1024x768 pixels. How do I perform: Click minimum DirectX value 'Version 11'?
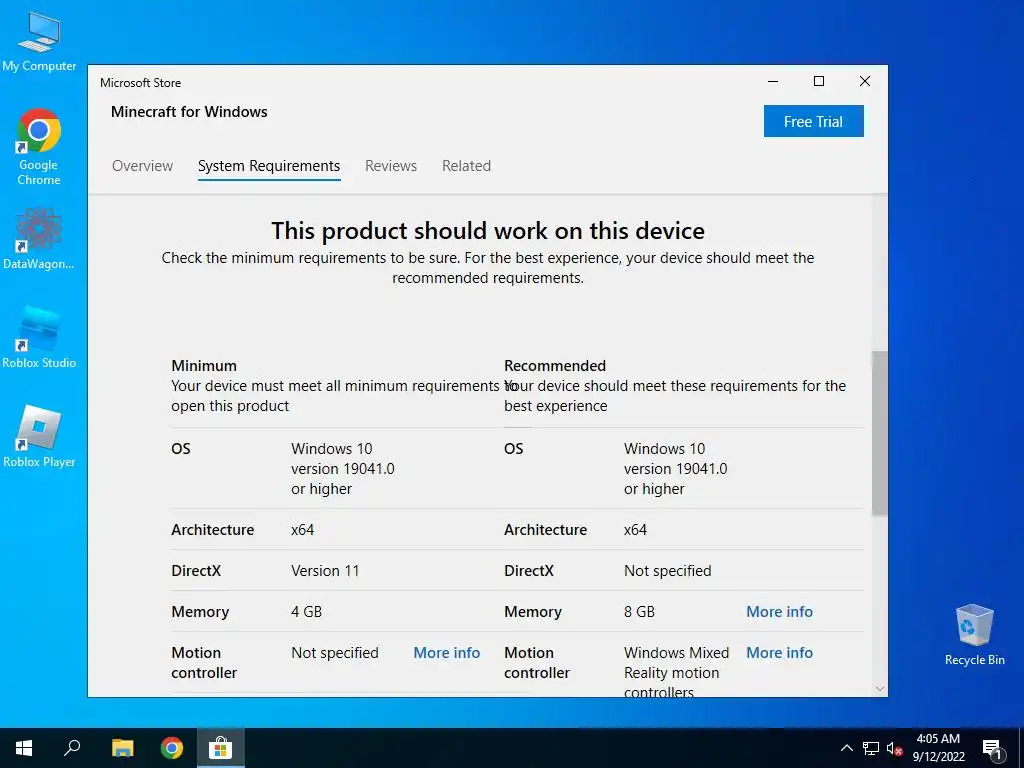click(325, 571)
